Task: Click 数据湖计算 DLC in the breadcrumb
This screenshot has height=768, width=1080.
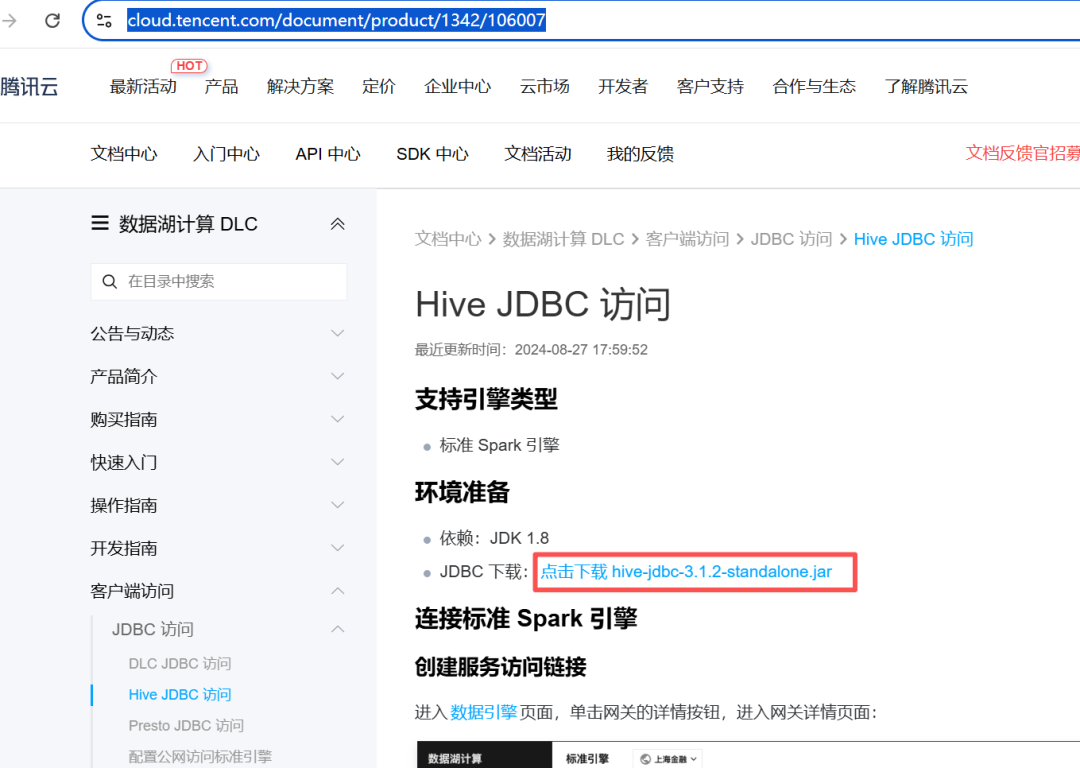Action: click(563, 239)
